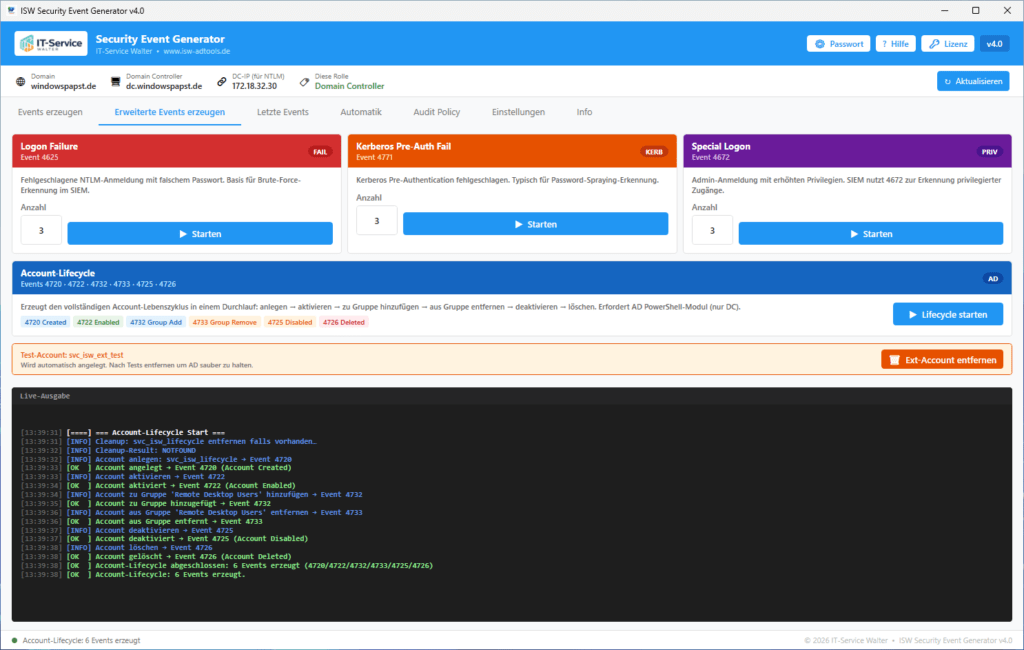Screen dimensions: 1024x650
Task: Start Special Logon event 4672
Action: click(871, 233)
